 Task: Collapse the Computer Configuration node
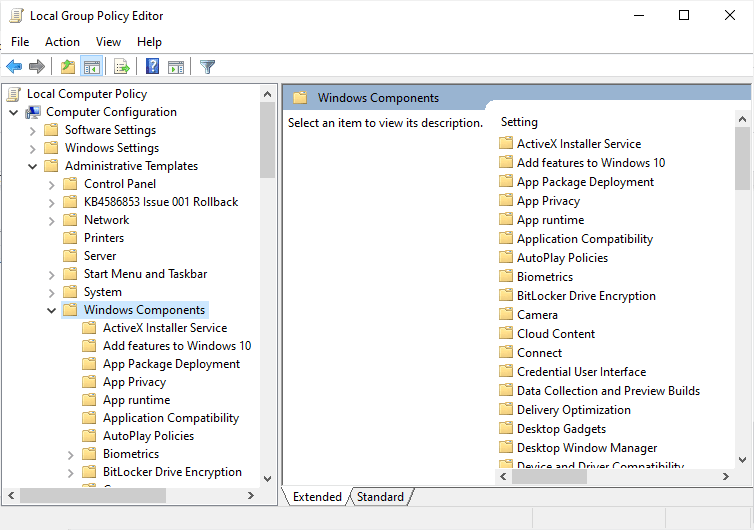(x=14, y=113)
